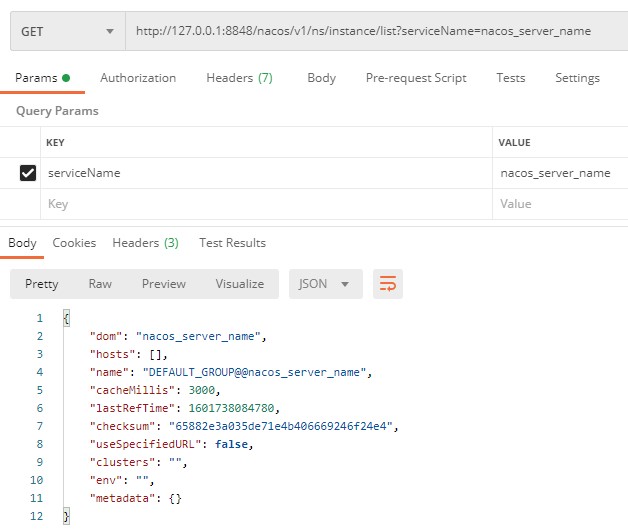
Task: Select the Params tab
Action: (43, 78)
